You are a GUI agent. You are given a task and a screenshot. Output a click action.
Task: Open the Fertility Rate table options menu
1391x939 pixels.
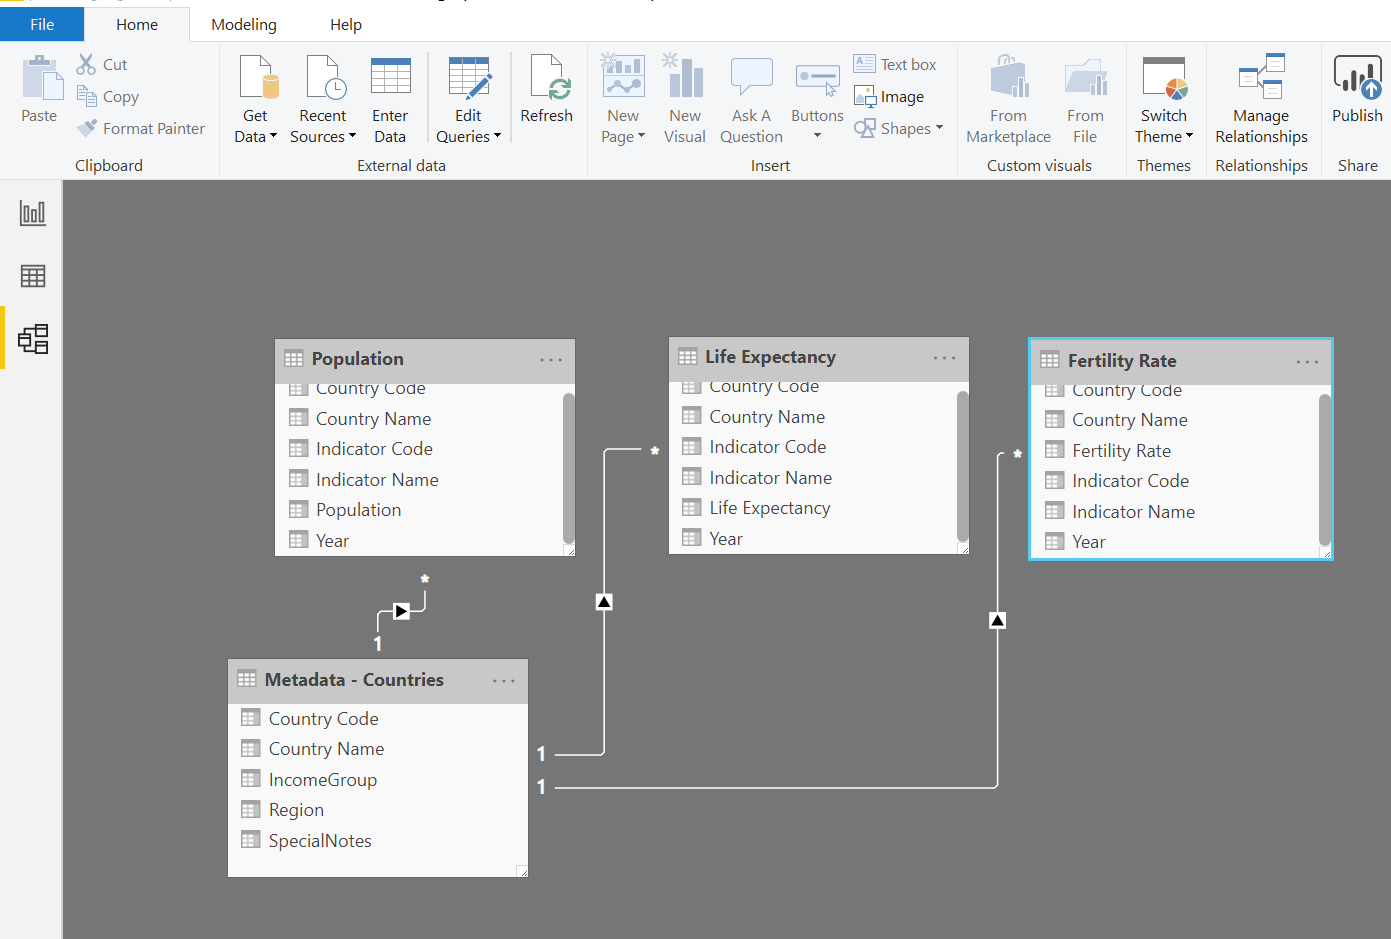coord(1307,363)
